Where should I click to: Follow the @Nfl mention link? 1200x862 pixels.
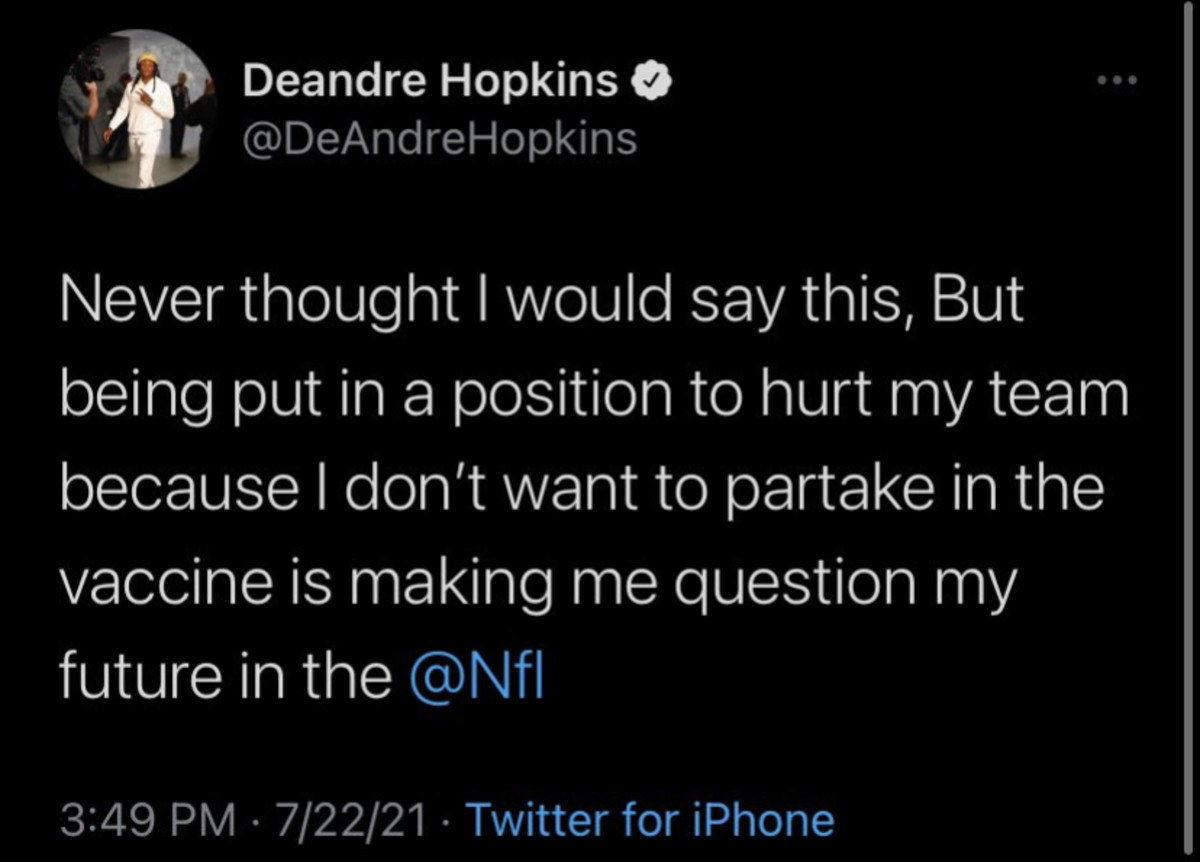pos(476,677)
